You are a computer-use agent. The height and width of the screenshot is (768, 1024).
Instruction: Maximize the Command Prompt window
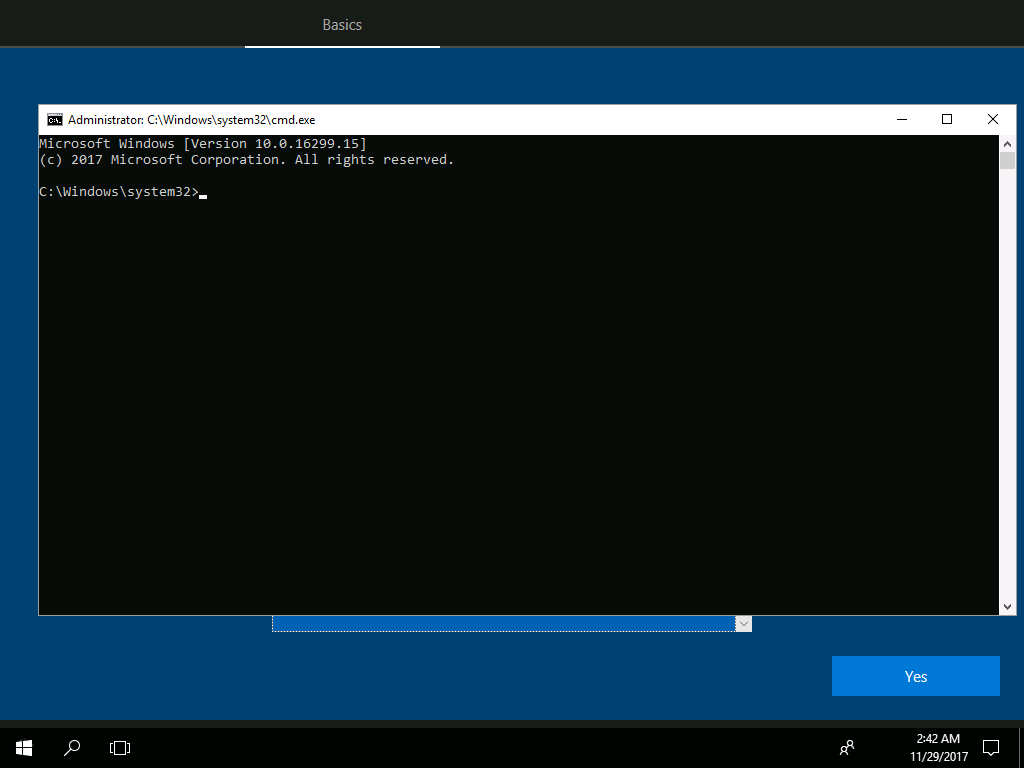[947, 120]
